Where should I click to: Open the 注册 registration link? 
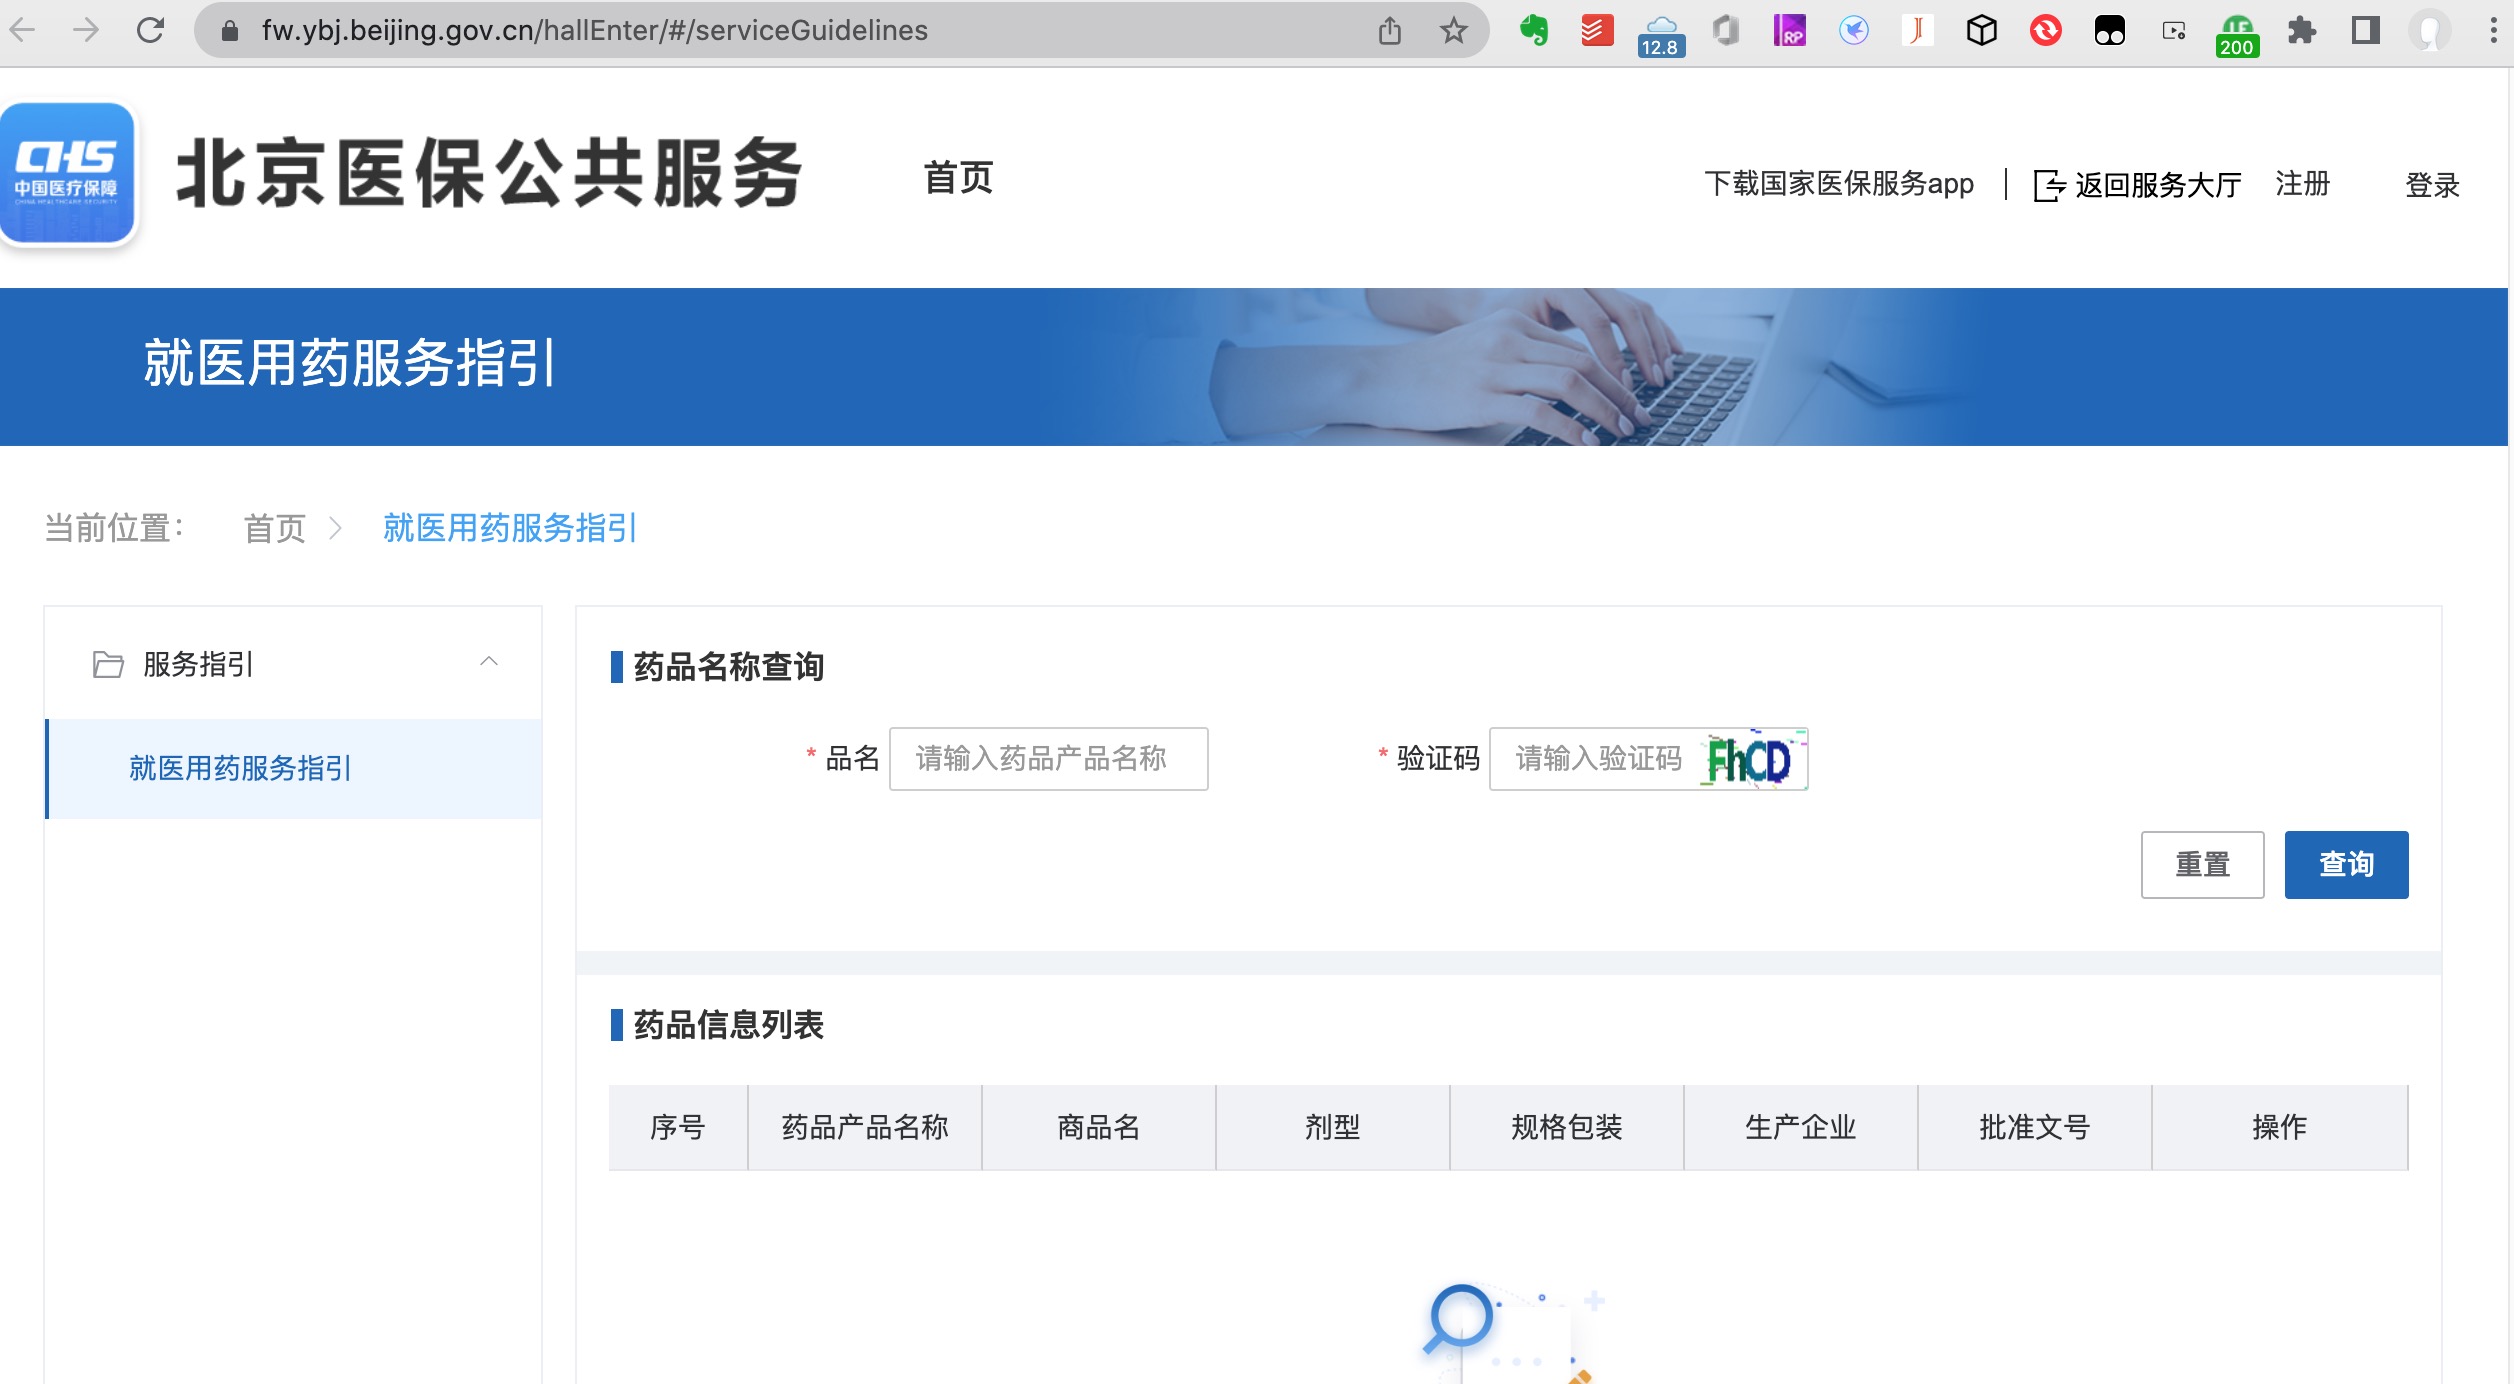click(2302, 184)
